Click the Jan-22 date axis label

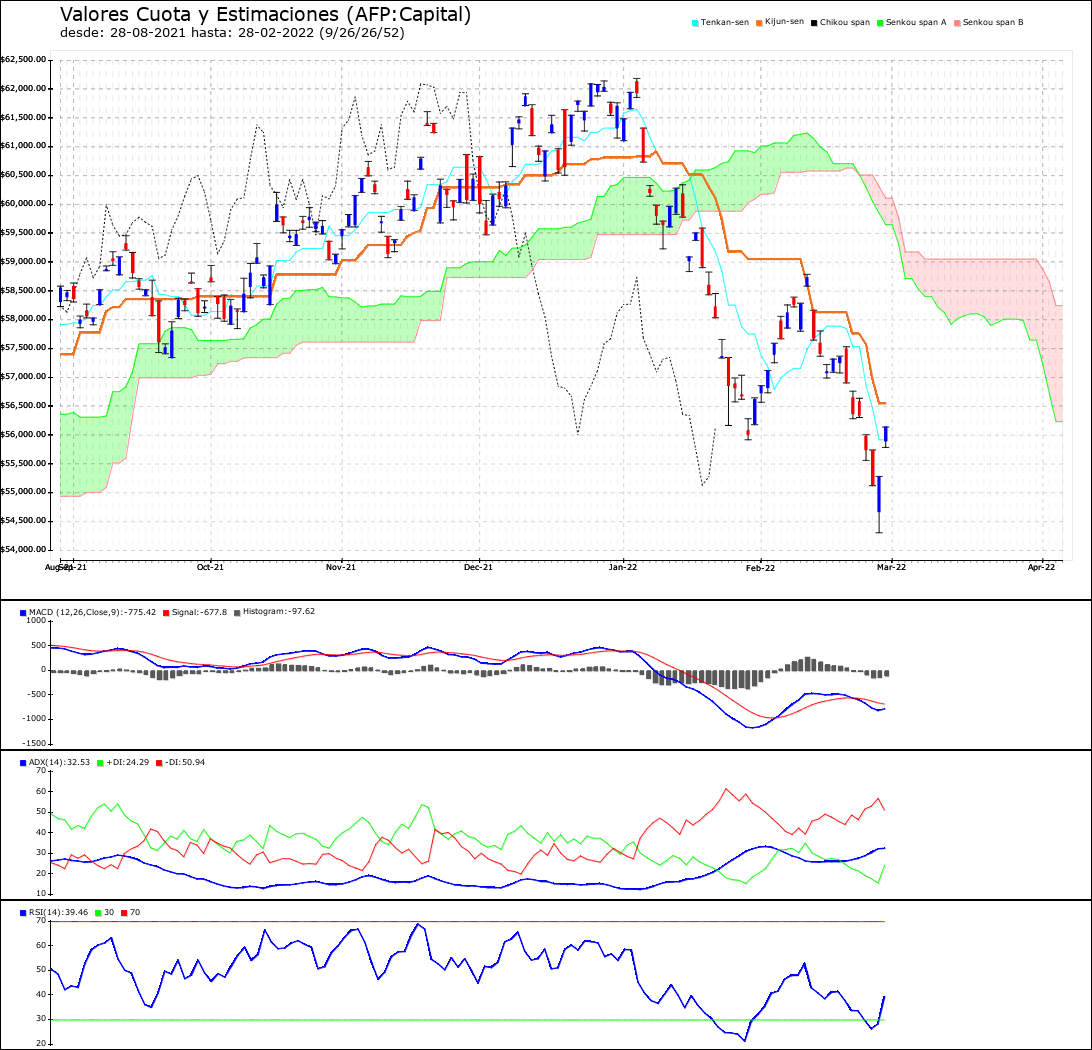pyautogui.click(x=623, y=567)
